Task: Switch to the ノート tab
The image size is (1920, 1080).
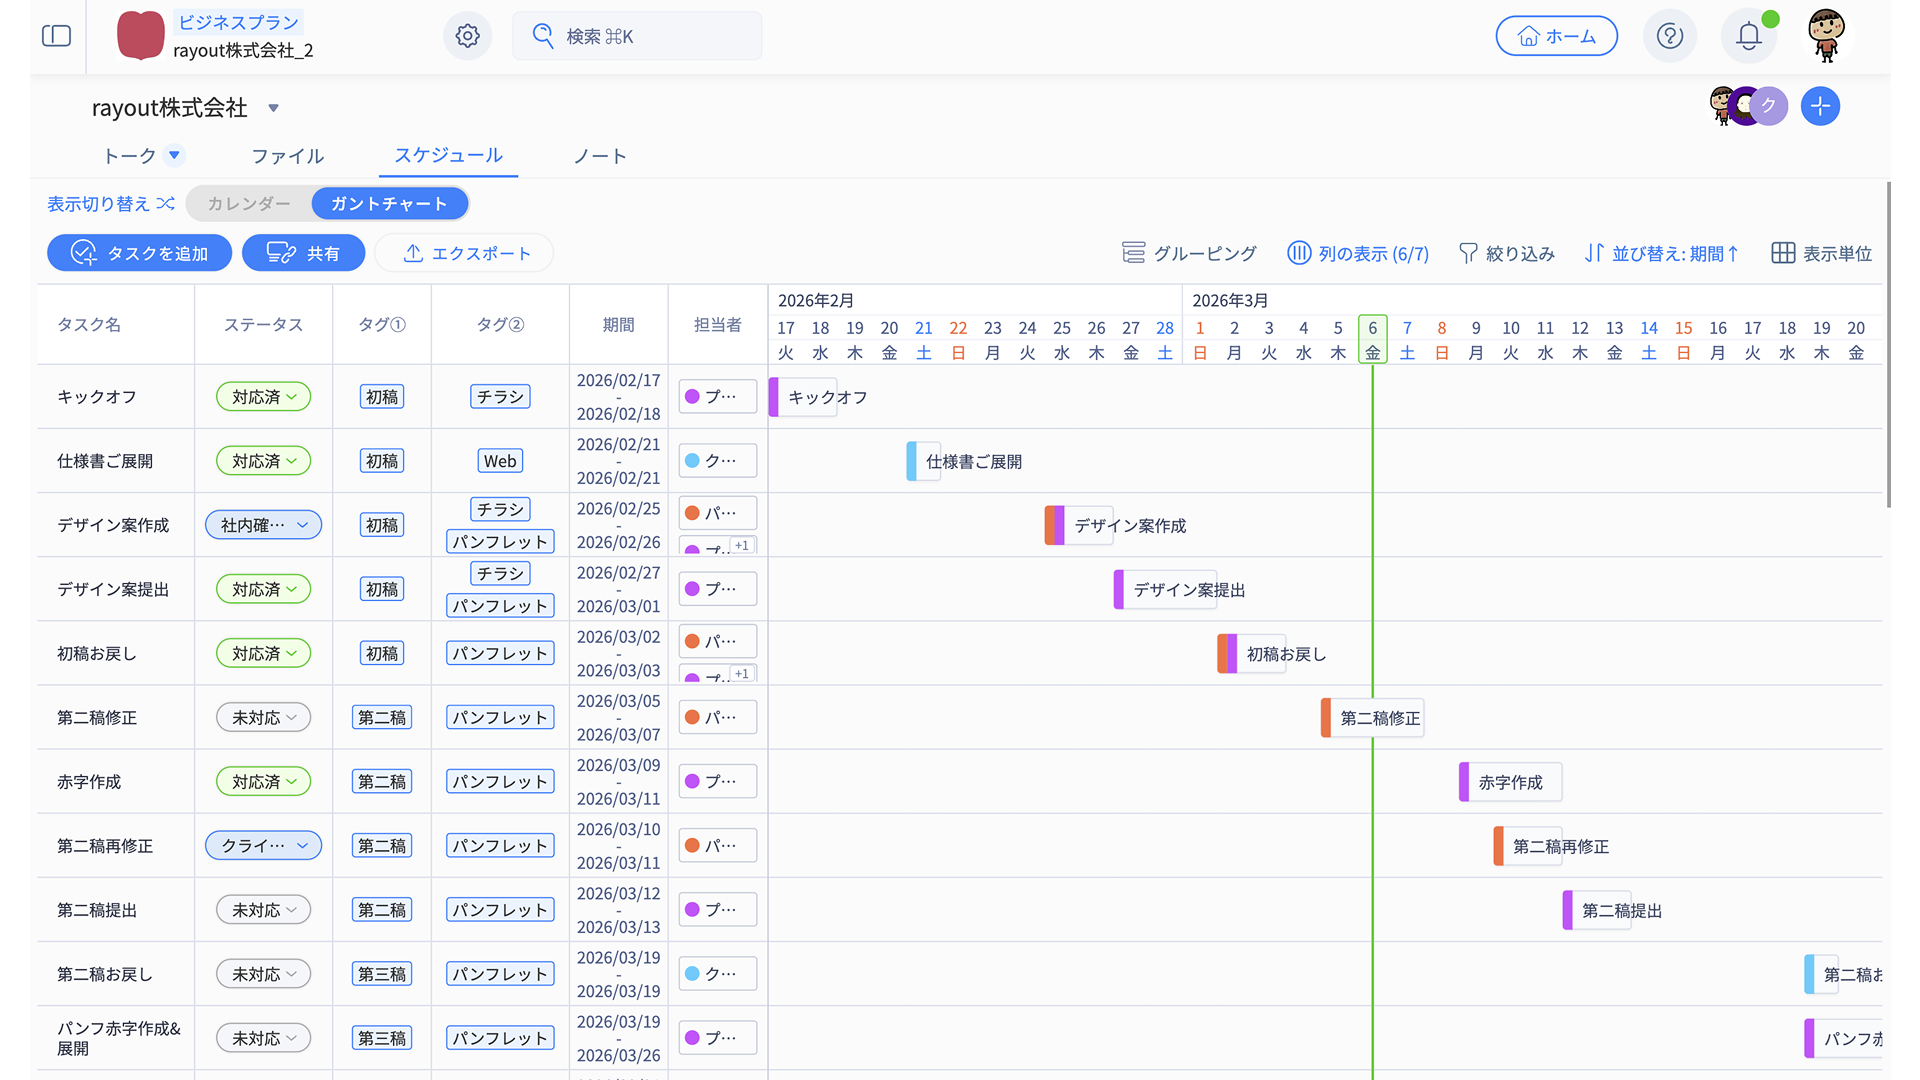Action: (x=599, y=156)
